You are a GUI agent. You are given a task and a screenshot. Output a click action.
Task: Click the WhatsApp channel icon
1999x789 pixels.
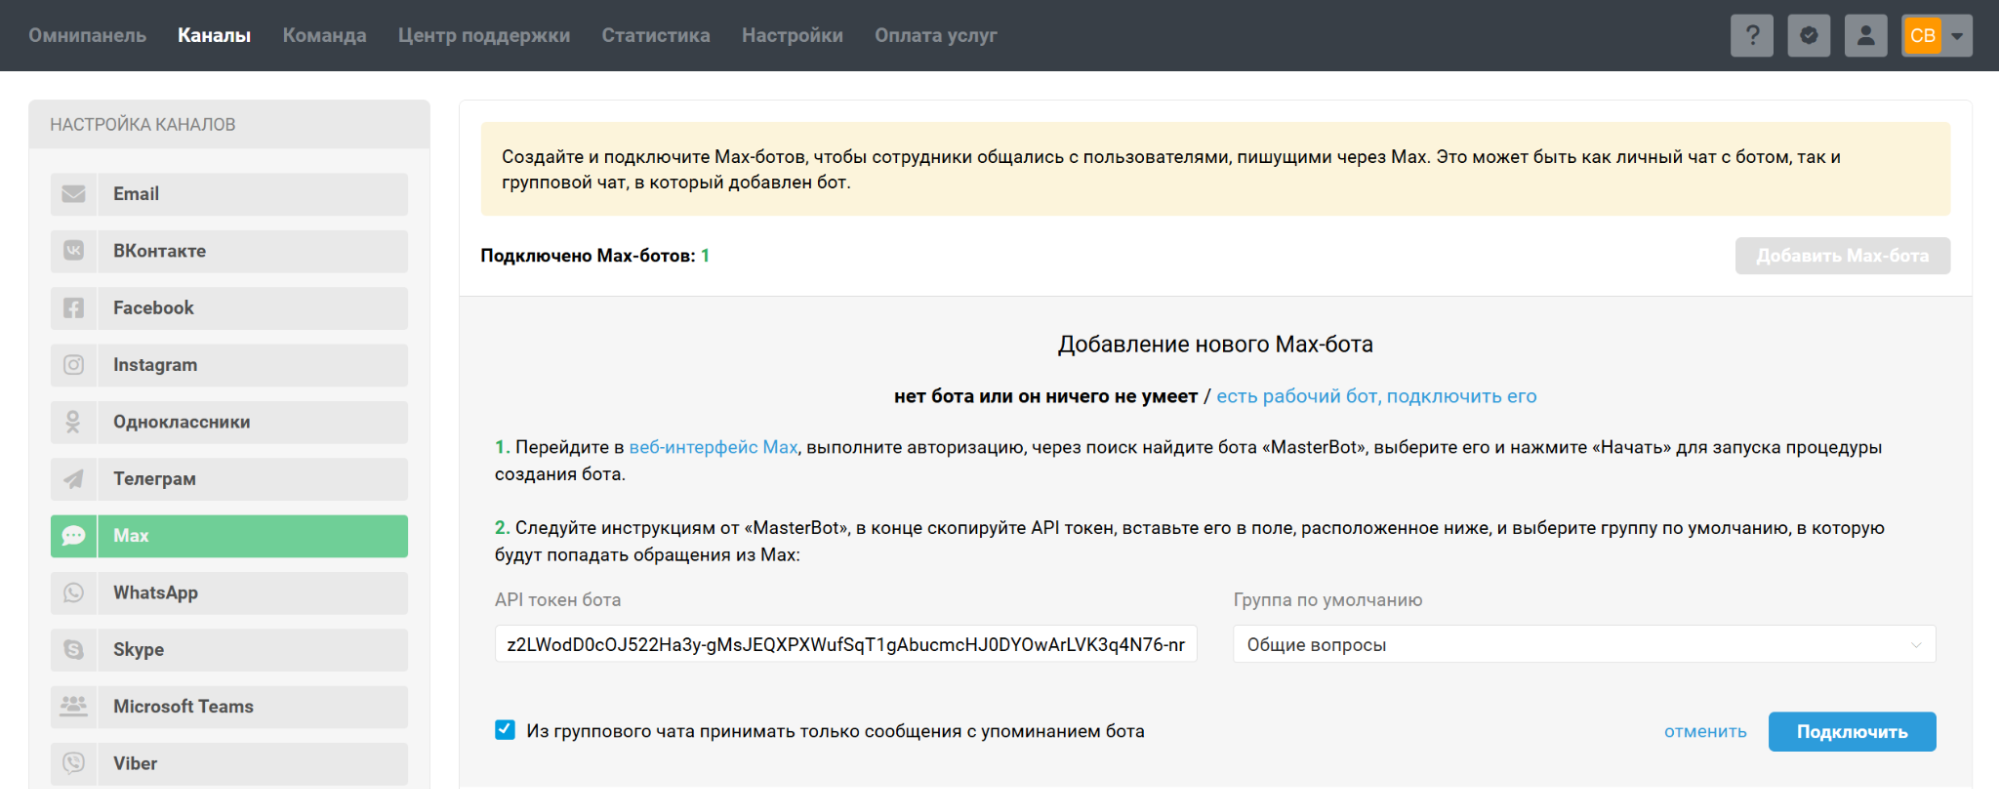coord(74,593)
